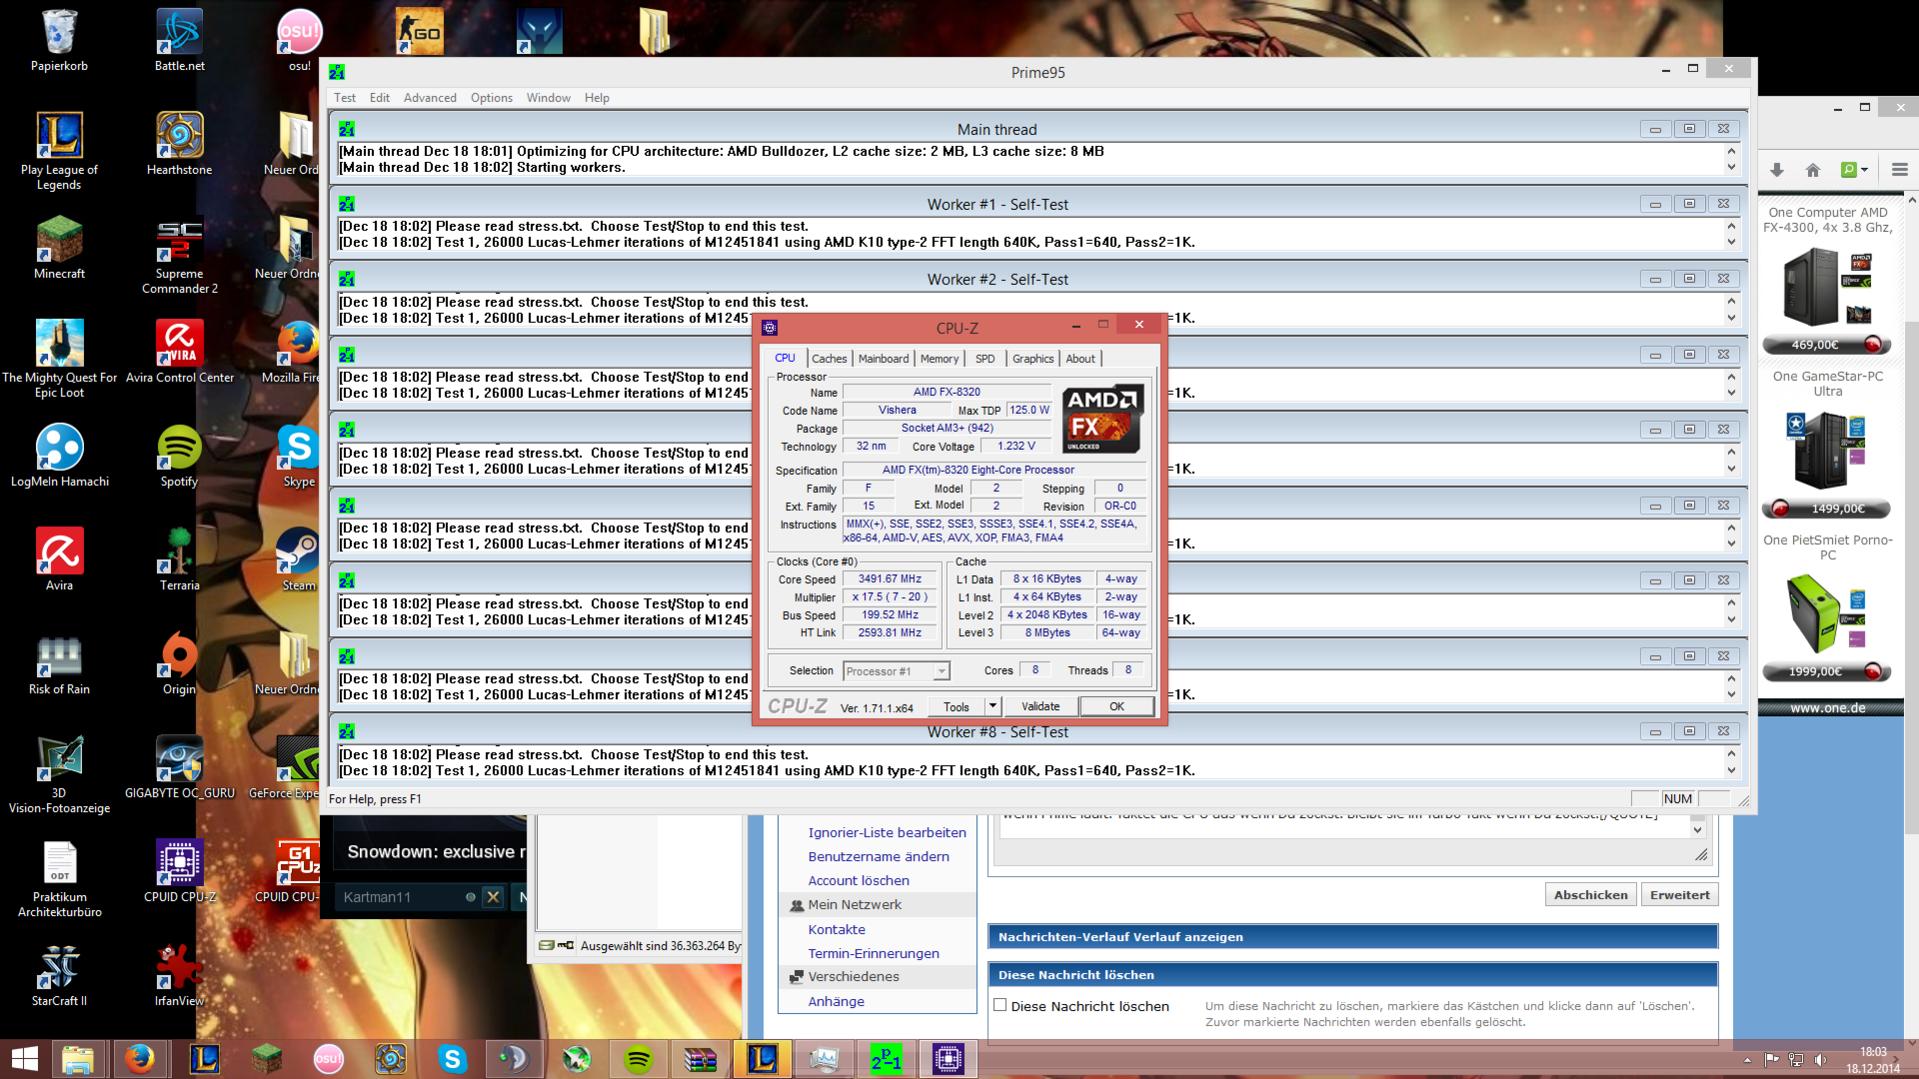Screen dimensions: 1919x1079
Task: Click OK in the CPU-Z window
Action: point(1116,706)
